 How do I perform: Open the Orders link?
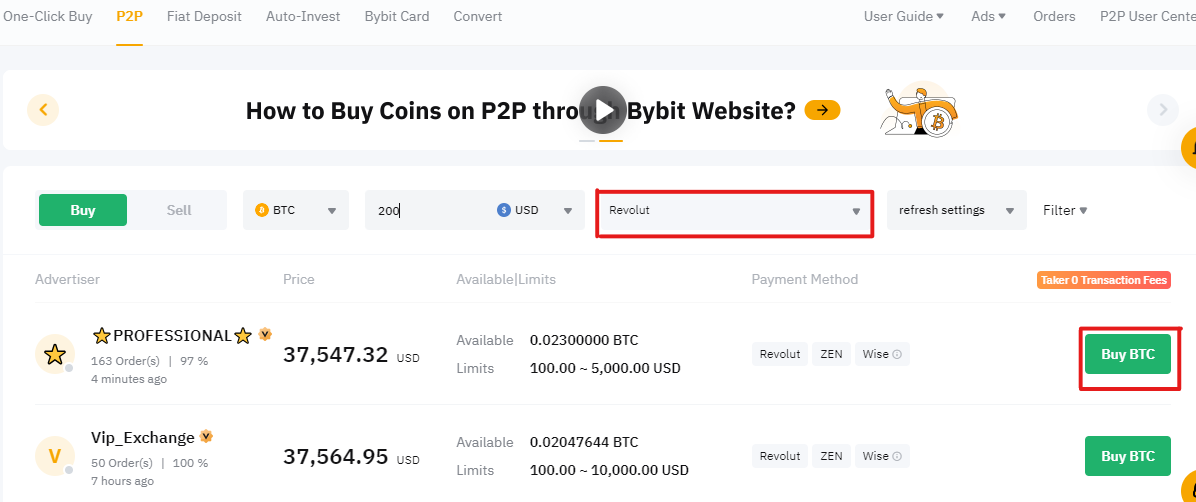[1054, 16]
